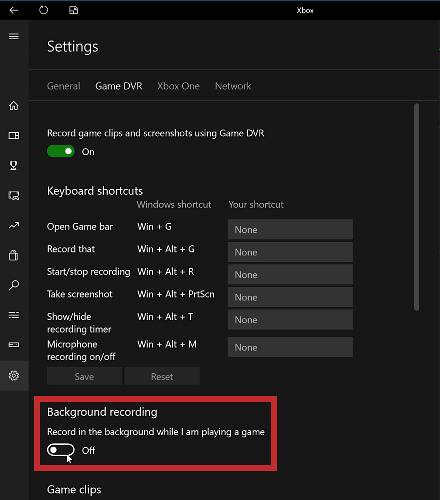Viewport: 440px width, 500px height.
Task: Click the Win + Alt + T text
Action: point(165,316)
